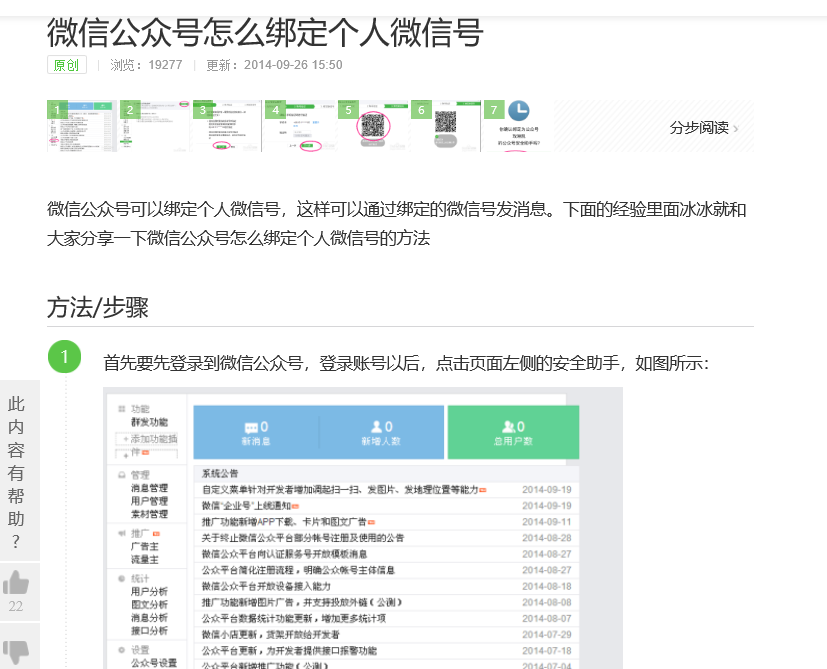Click the 系统公告 header in the screenshot
The image size is (827, 669).
220,473
